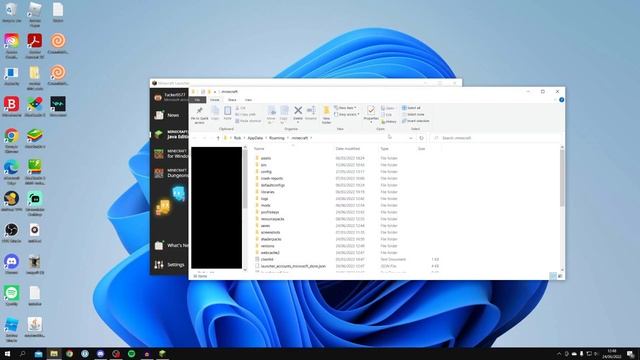Open Settings in Minecraft Launcher sidebar
This screenshot has width=640, height=360.
[x=170, y=264]
